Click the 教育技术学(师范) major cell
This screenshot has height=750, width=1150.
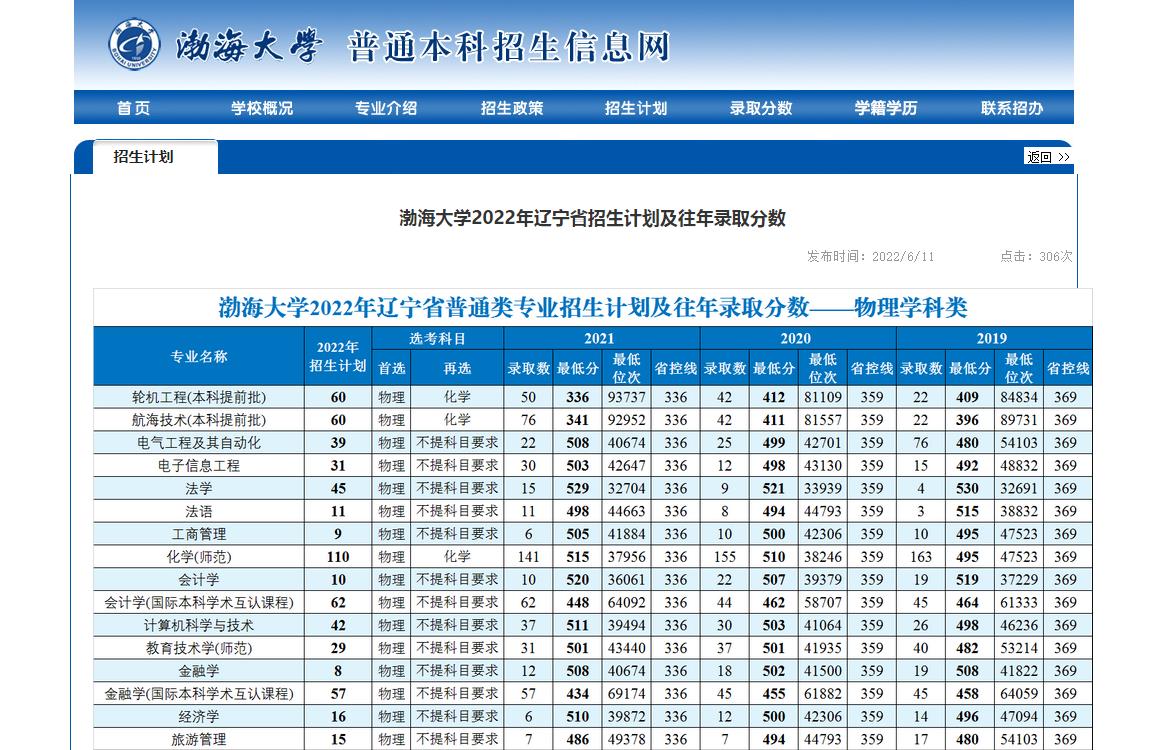199,648
